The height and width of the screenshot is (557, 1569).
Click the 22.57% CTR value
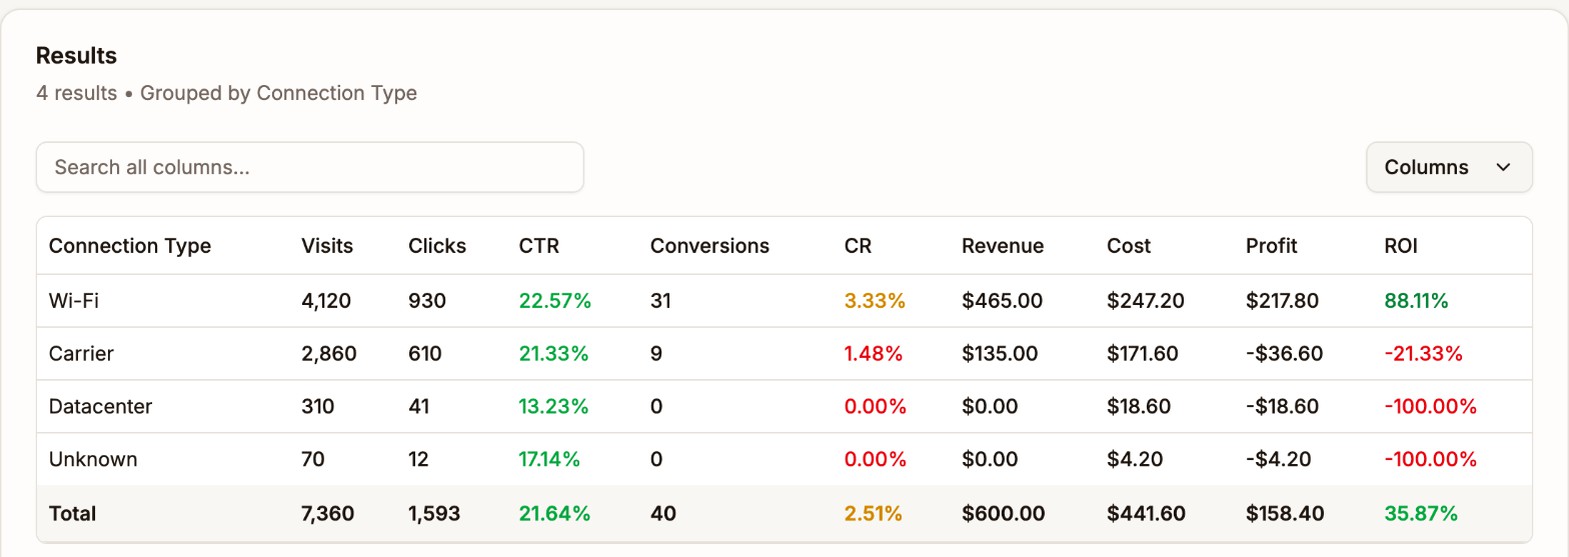(x=555, y=301)
